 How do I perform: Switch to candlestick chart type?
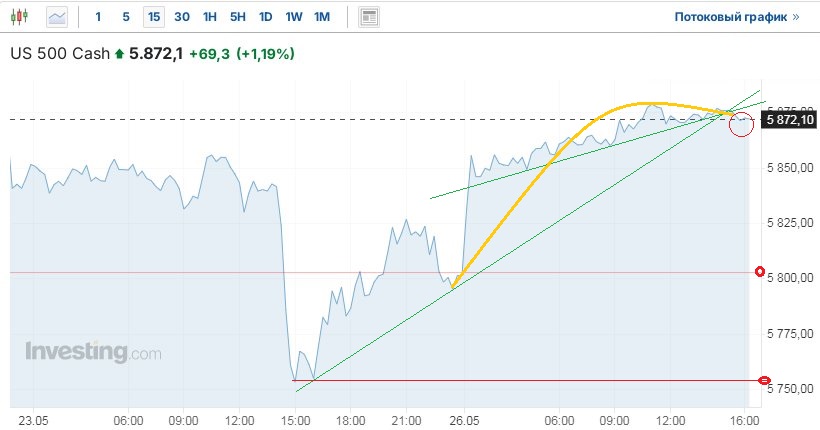(23, 17)
